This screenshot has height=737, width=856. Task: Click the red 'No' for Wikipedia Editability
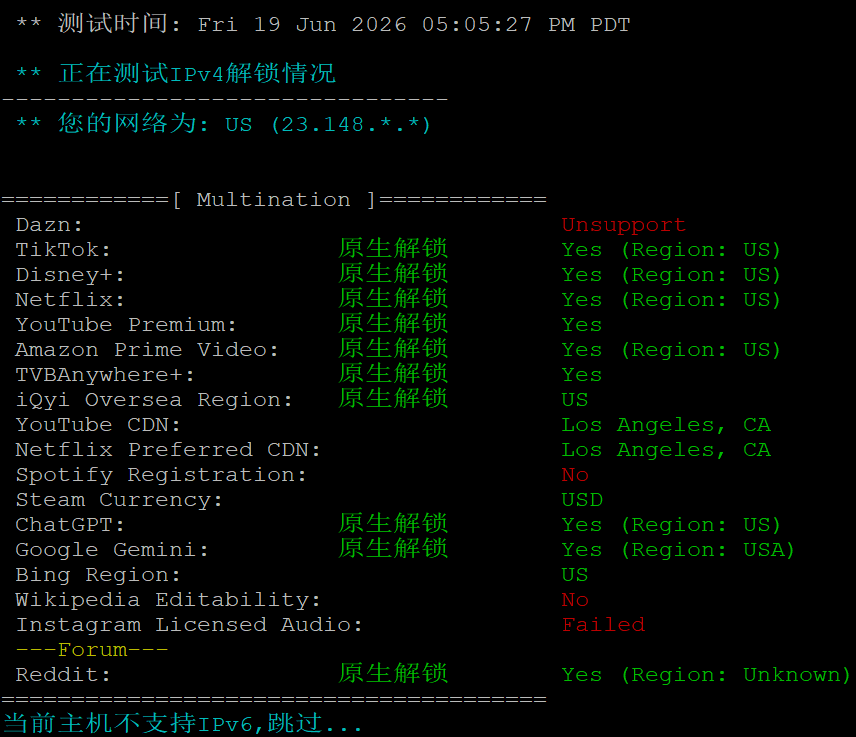point(575,600)
